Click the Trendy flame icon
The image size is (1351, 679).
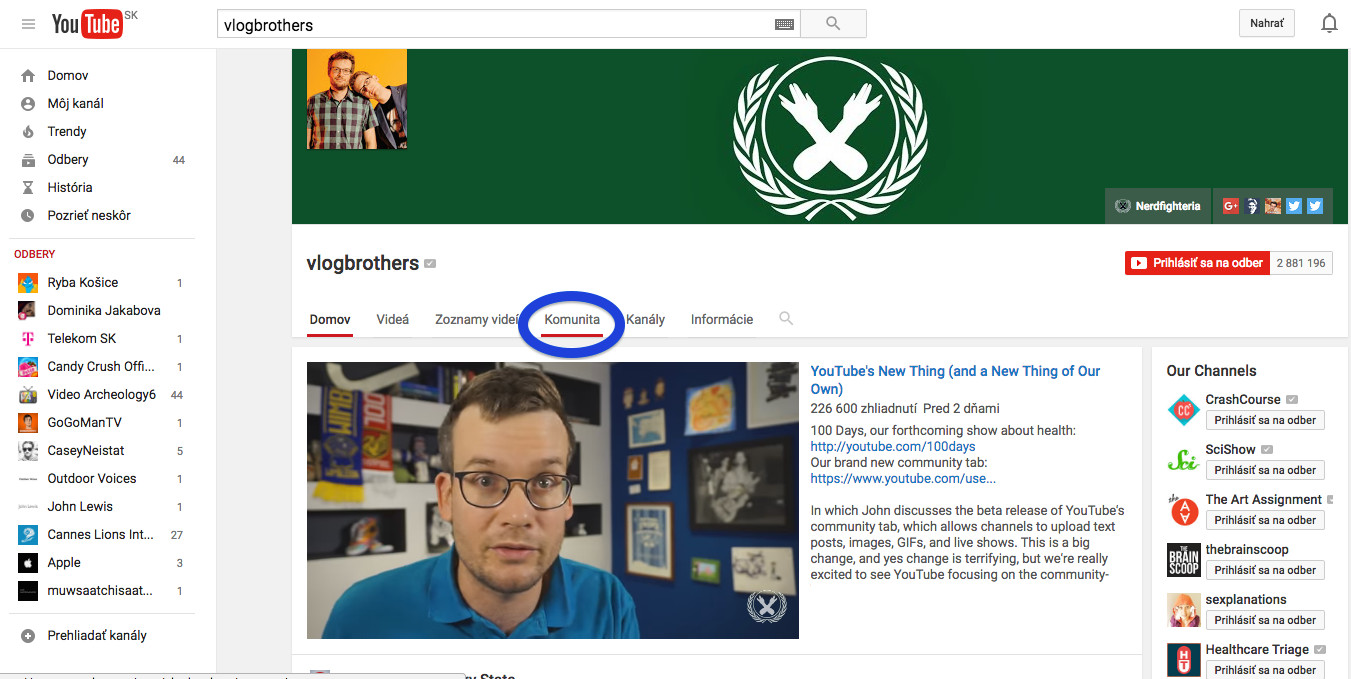click(28, 131)
